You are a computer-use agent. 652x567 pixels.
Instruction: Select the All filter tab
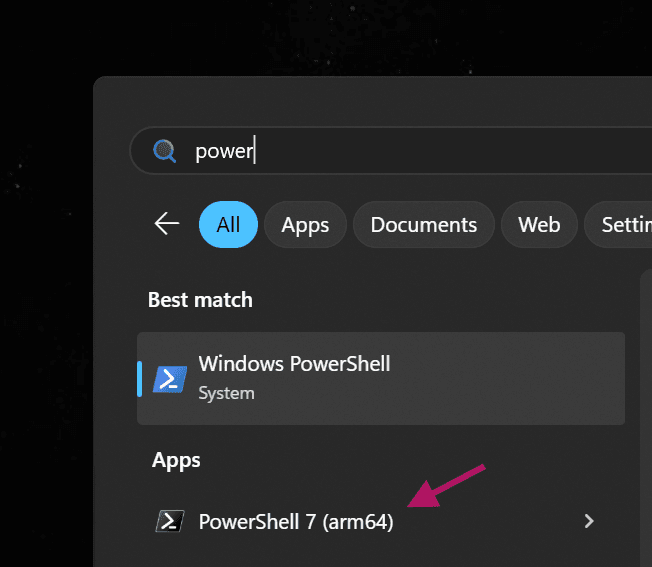[x=228, y=224]
